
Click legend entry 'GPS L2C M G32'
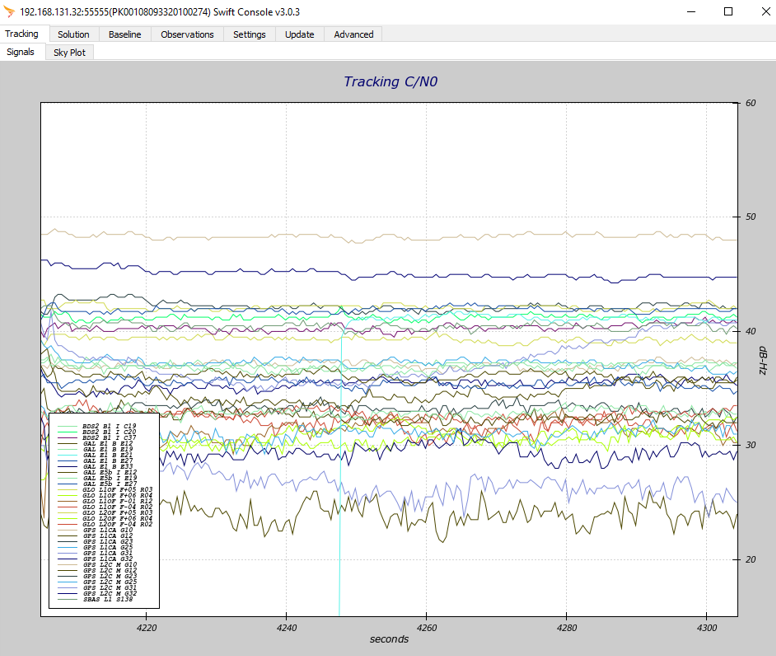[x=97, y=593]
